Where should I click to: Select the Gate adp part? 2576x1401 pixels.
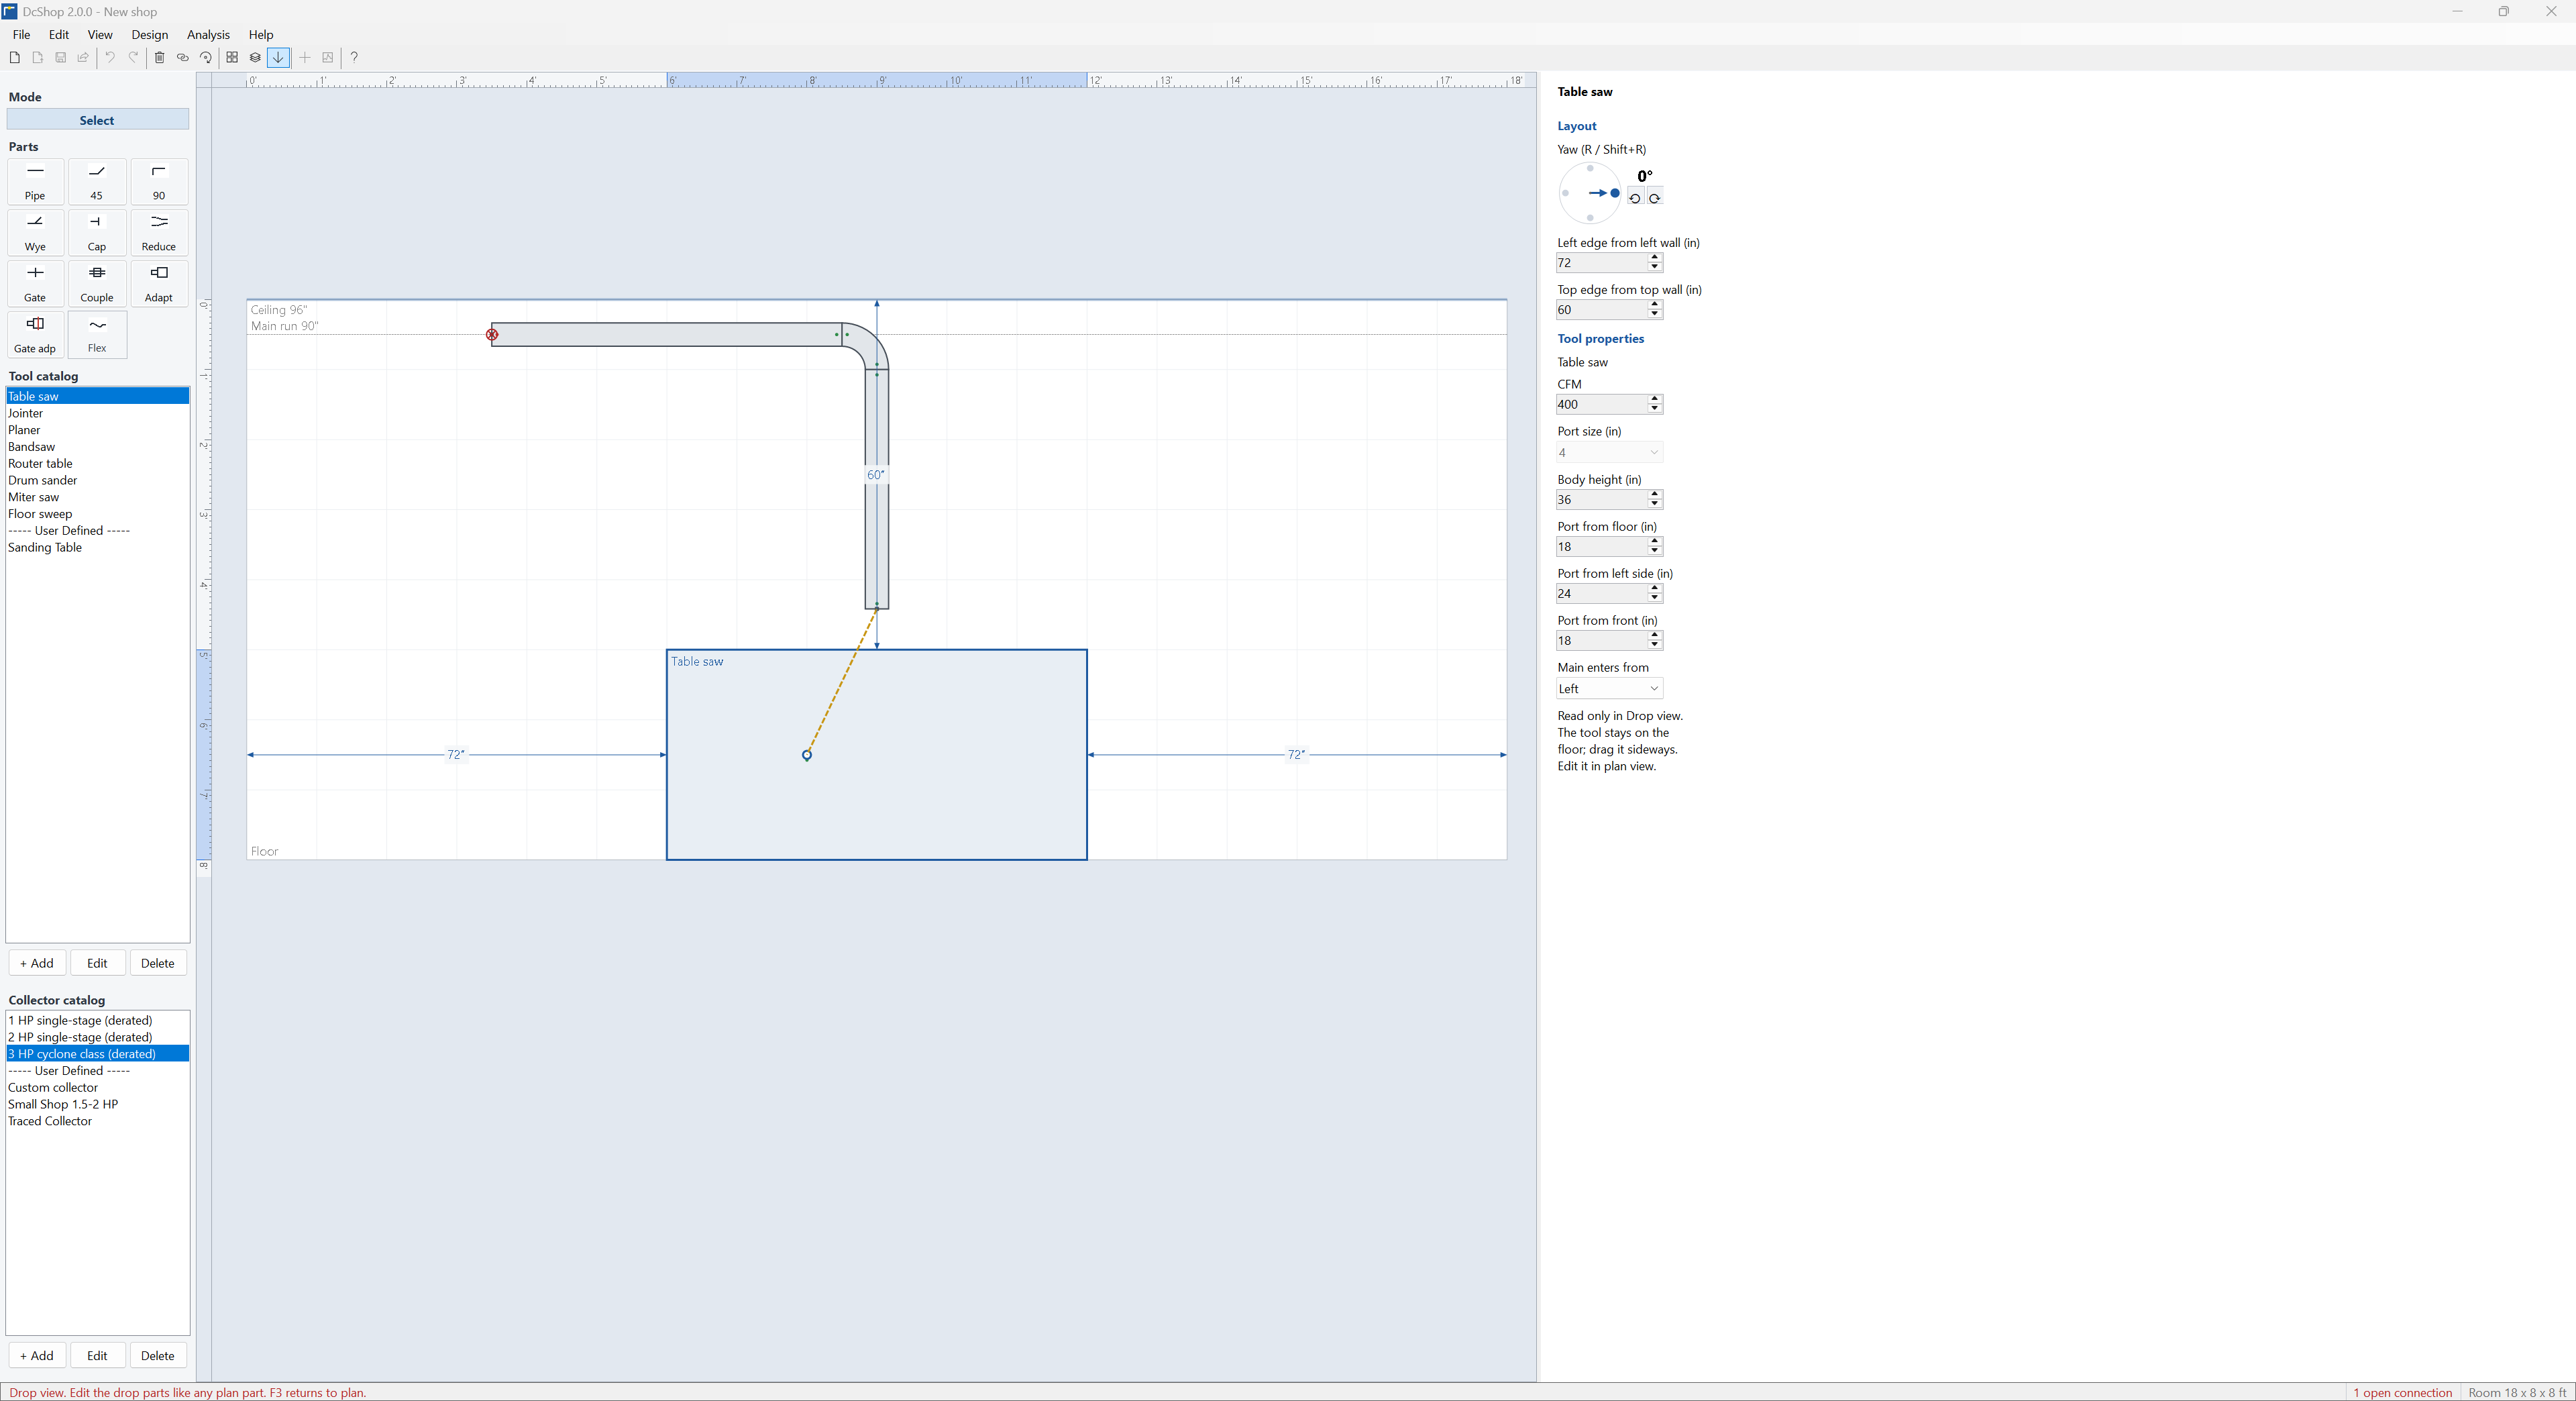35,335
